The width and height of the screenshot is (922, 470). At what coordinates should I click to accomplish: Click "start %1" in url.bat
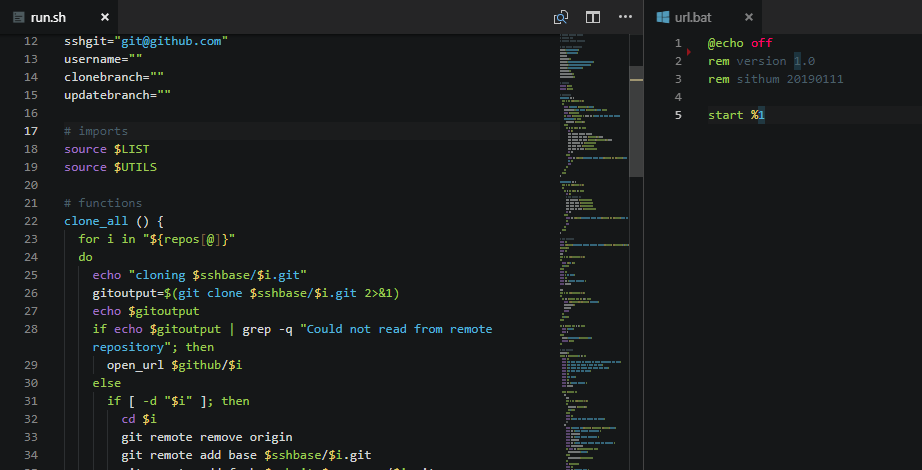pos(736,115)
